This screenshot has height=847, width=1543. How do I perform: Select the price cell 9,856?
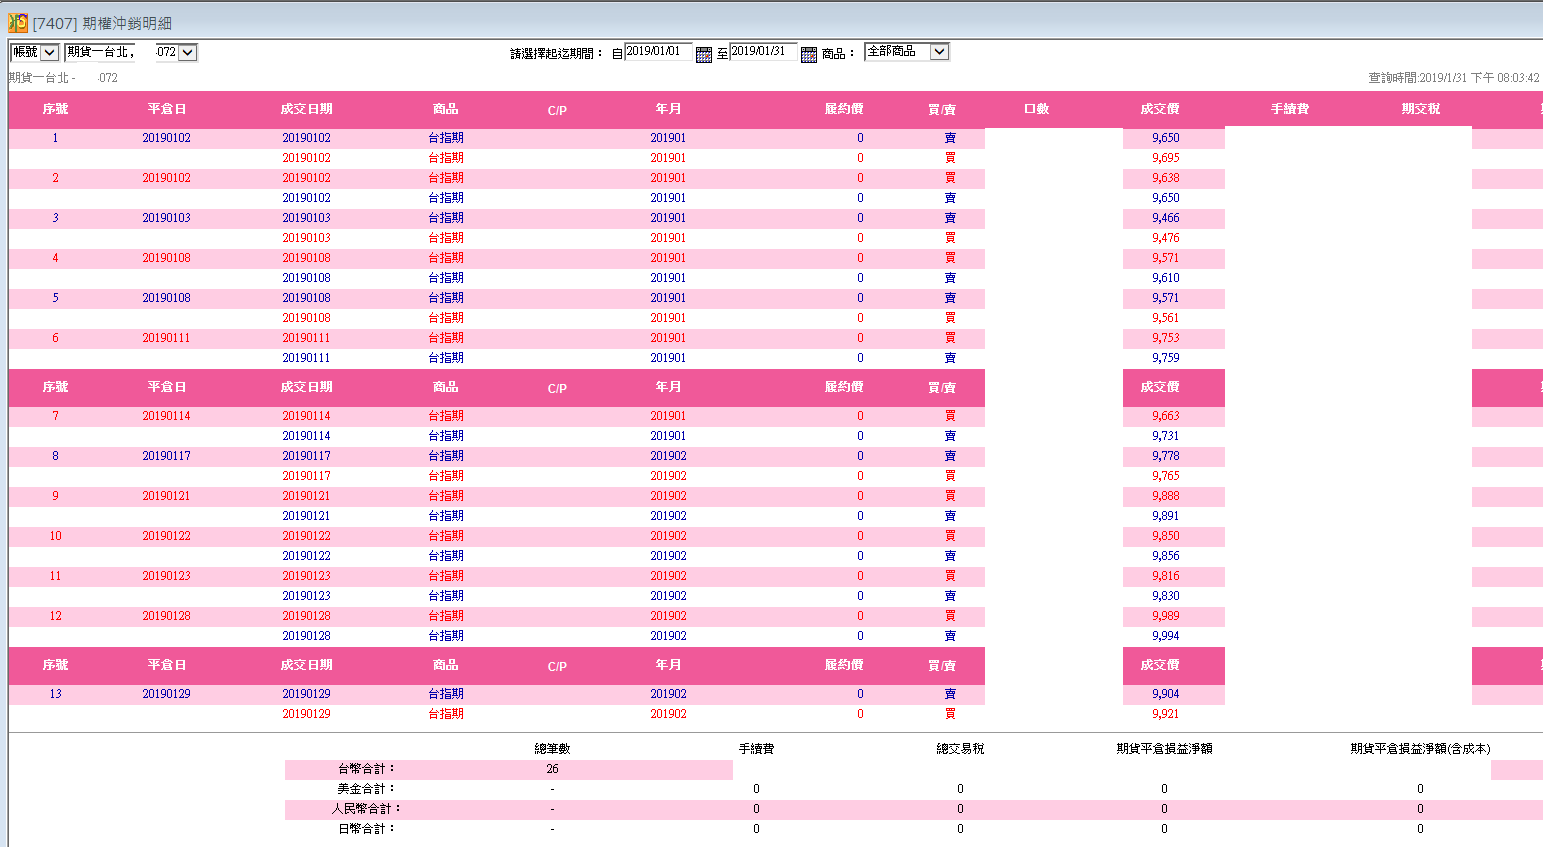1165,556
